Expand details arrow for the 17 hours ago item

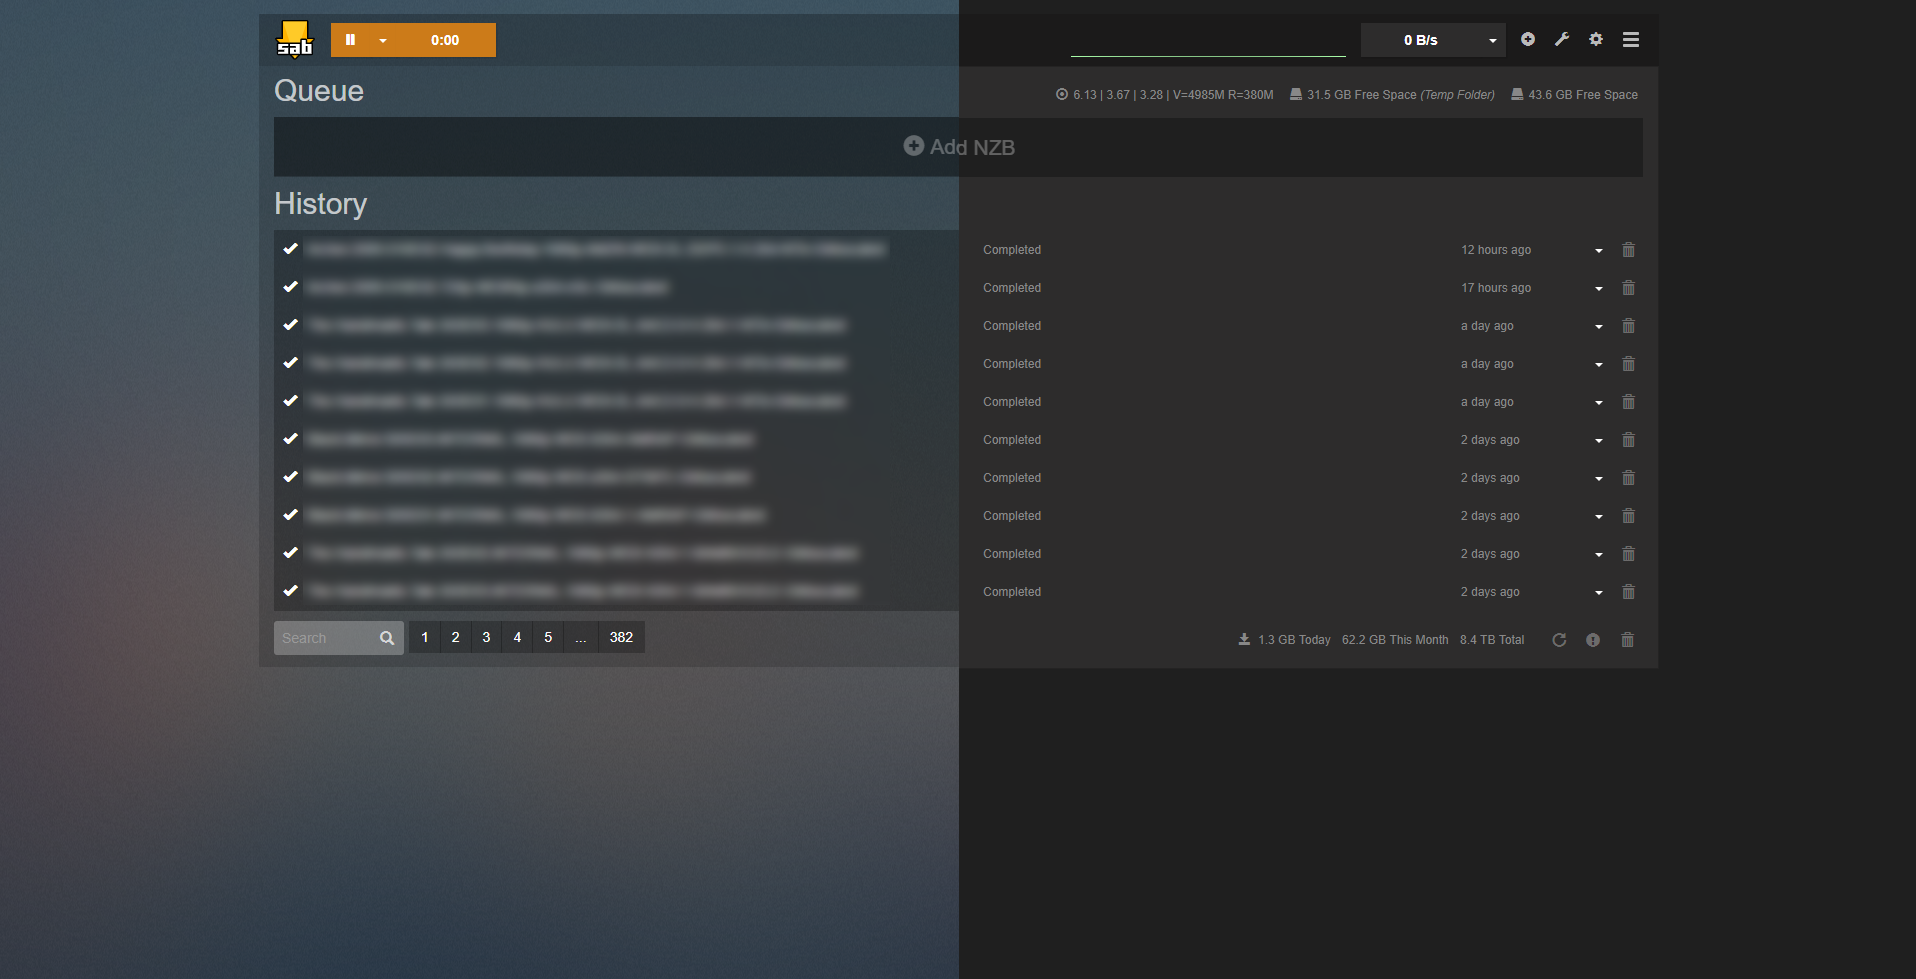pyautogui.click(x=1599, y=289)
